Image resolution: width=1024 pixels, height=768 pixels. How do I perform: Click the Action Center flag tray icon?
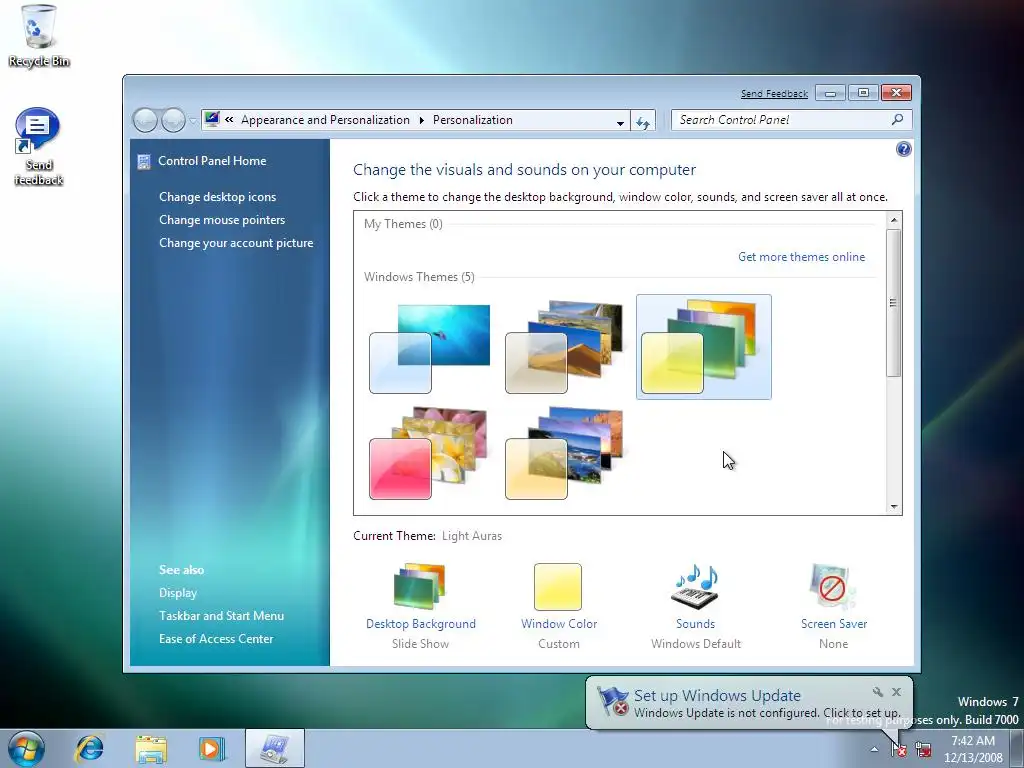coord(899,749)
